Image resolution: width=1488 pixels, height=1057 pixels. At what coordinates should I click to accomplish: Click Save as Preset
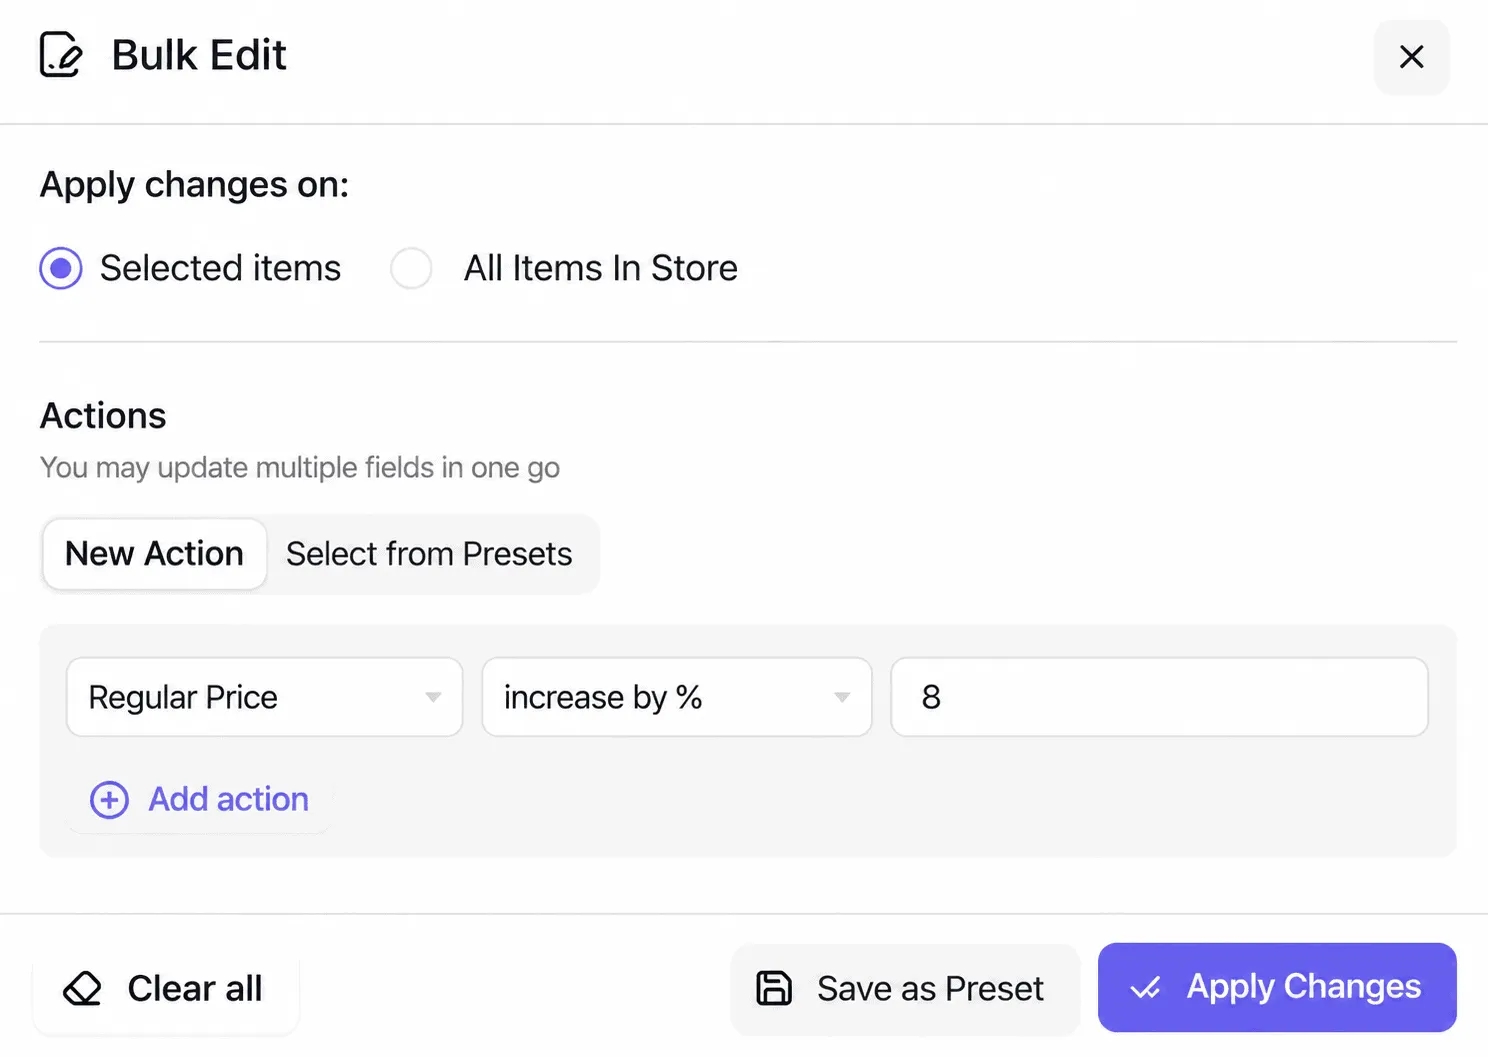click(x=905, y=989)
